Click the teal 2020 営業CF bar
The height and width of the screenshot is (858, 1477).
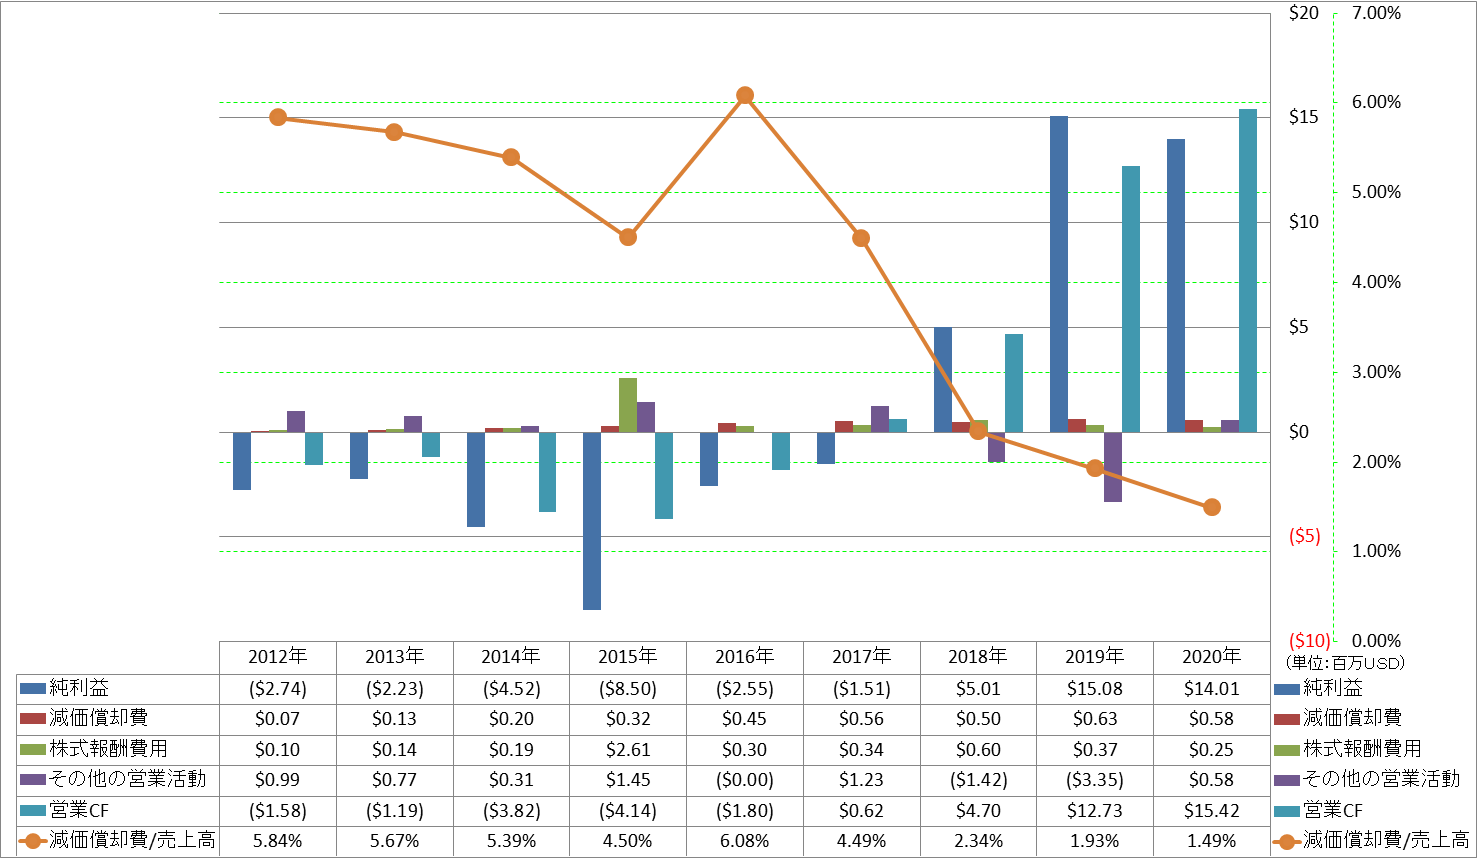point(1248,270)
